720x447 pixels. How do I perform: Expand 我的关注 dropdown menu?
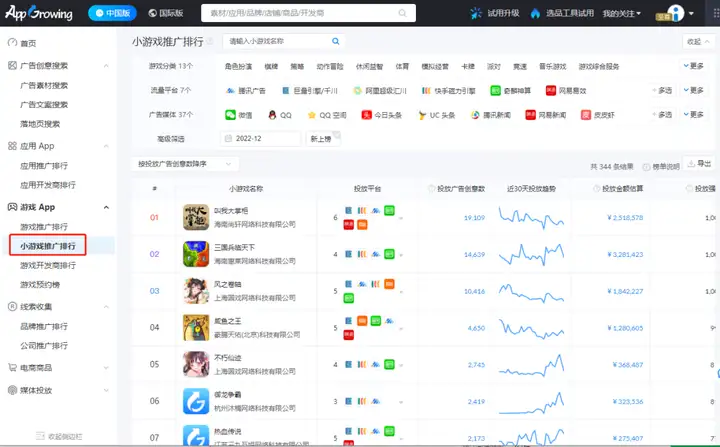pyautogui.click(x=621, y=13)
